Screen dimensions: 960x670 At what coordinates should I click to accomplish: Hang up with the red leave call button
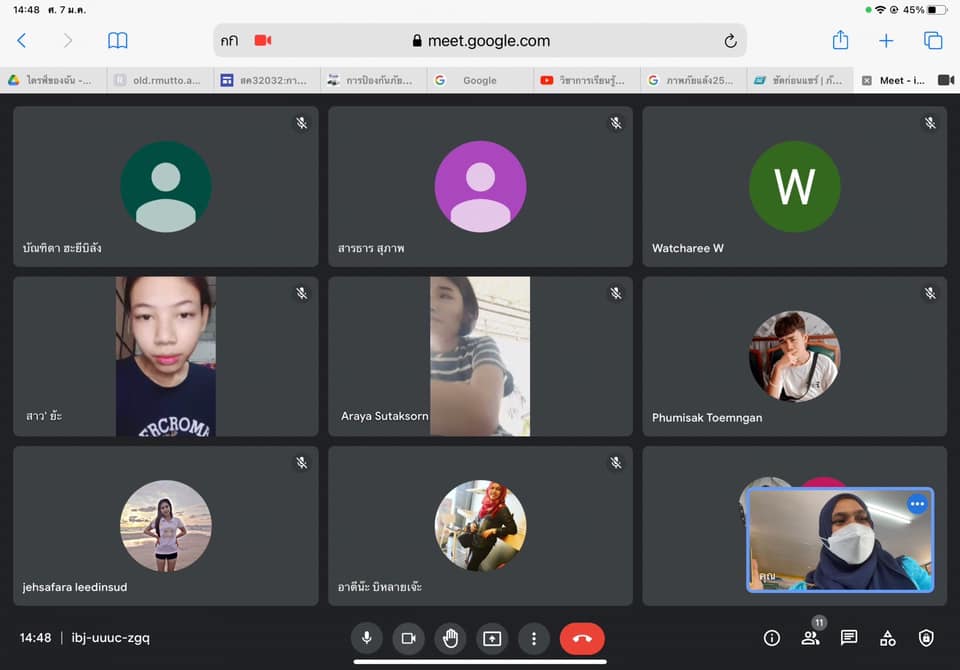coord(582,638)
